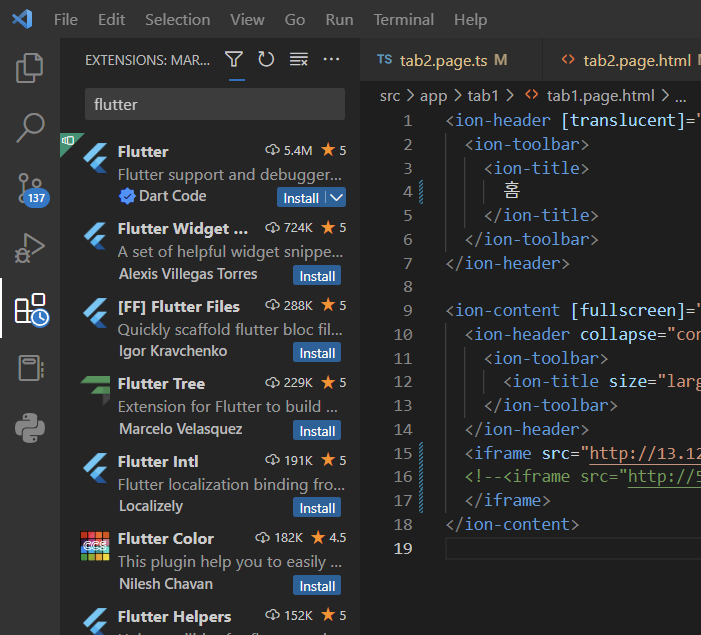
Task: Click the Flutter Color 4.5 star rating
Action: click(329, 537)
